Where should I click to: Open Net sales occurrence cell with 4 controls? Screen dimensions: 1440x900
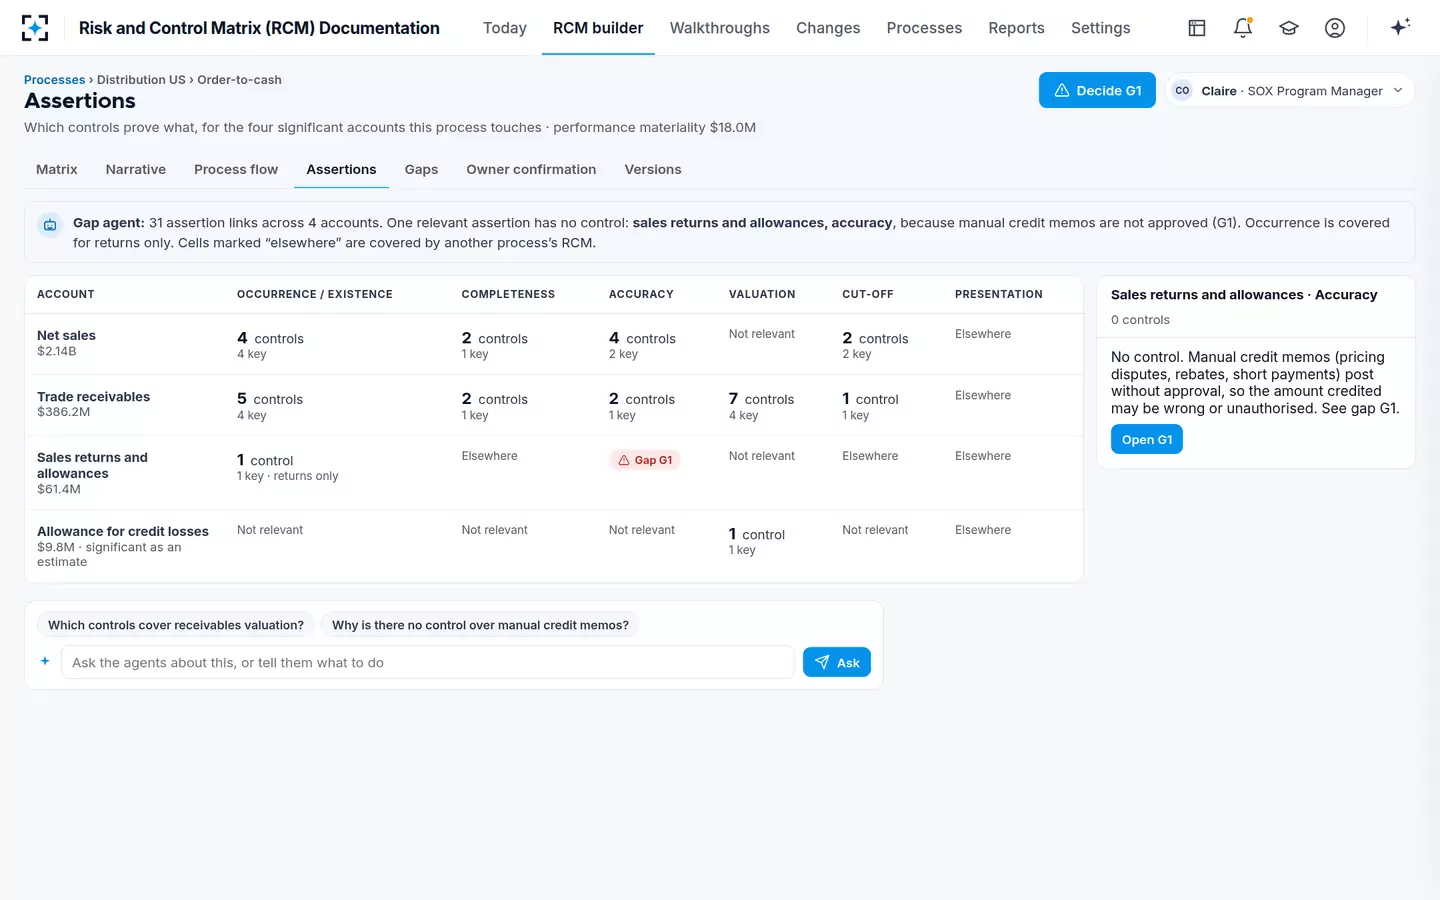[271, 345]
